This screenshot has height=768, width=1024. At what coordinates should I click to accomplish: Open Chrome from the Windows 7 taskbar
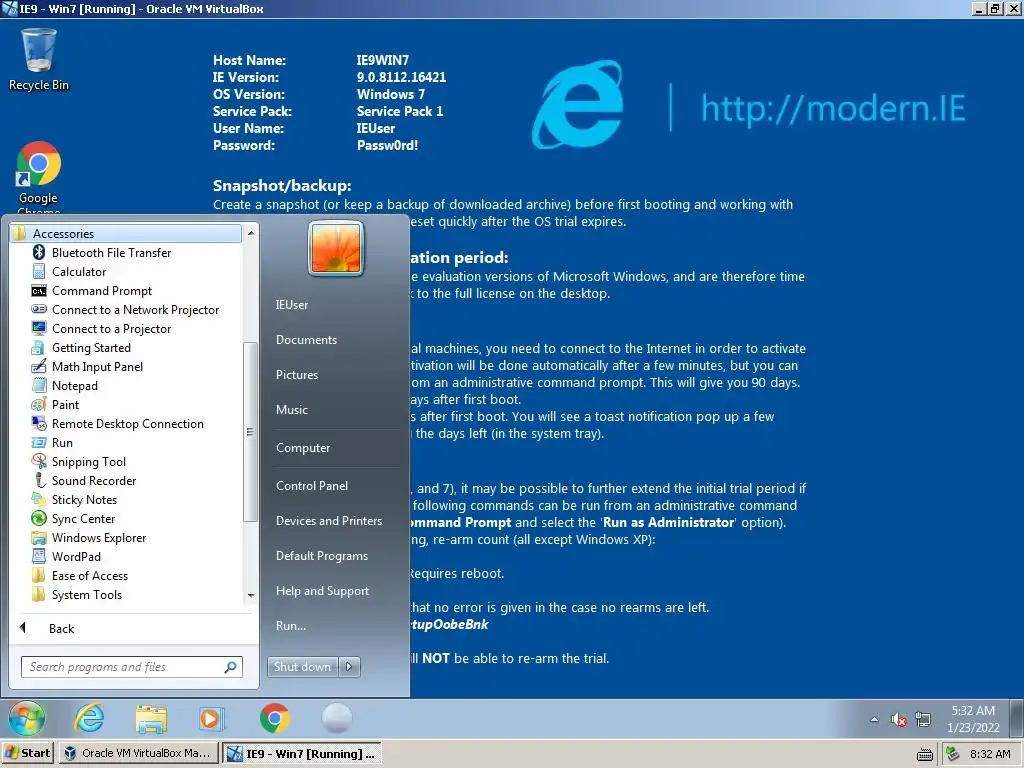[274, 718]
